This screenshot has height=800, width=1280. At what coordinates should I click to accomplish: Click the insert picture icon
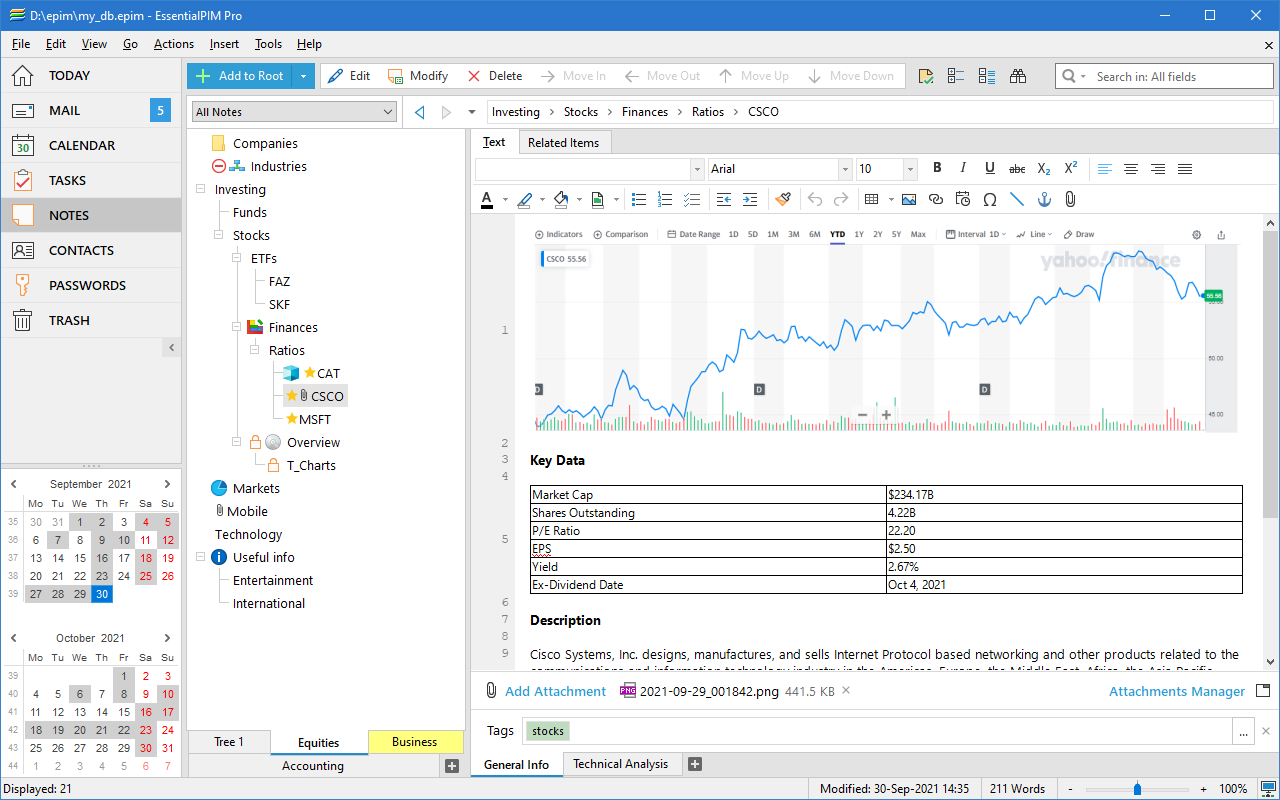pos(908,199)
